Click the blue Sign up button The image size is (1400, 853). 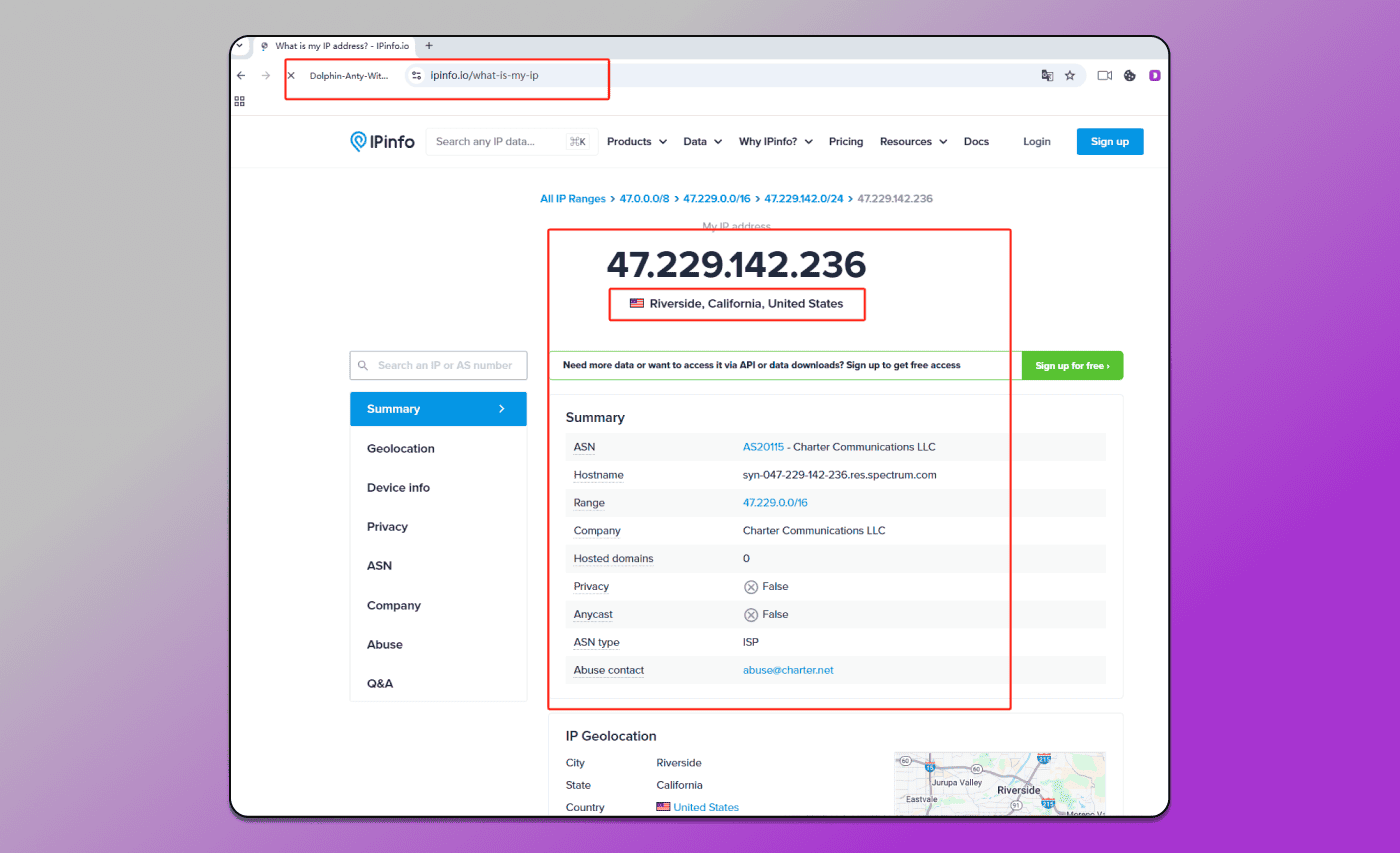[1110, 142]
